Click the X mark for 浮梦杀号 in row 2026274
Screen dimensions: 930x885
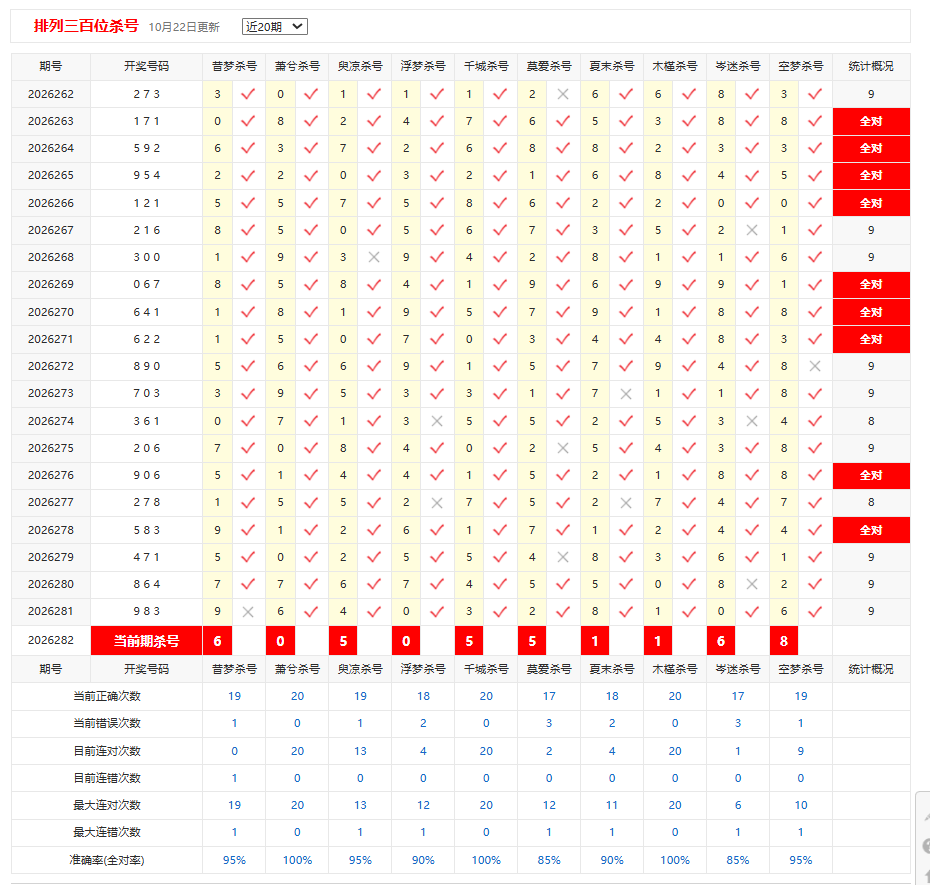[437, 421]
